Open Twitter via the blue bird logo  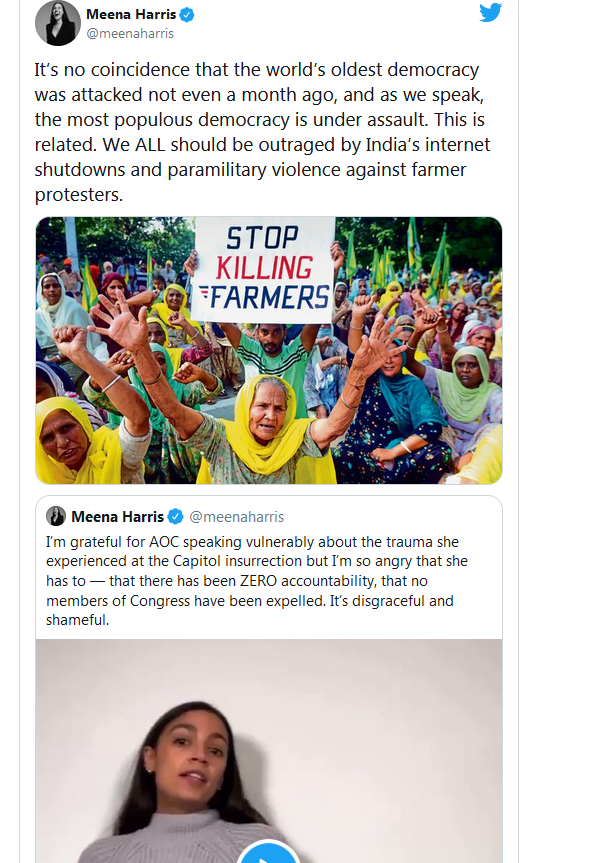coord(490,13)
